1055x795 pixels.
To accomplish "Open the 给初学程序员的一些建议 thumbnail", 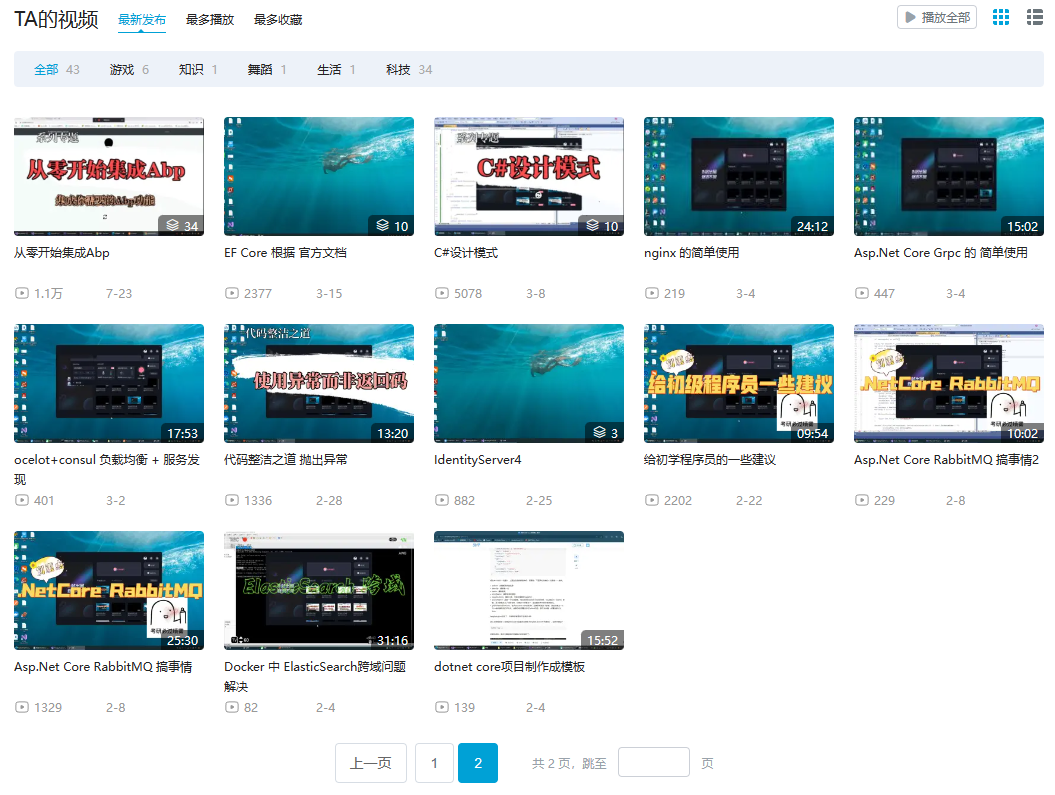I will click(x=739, y=383).
